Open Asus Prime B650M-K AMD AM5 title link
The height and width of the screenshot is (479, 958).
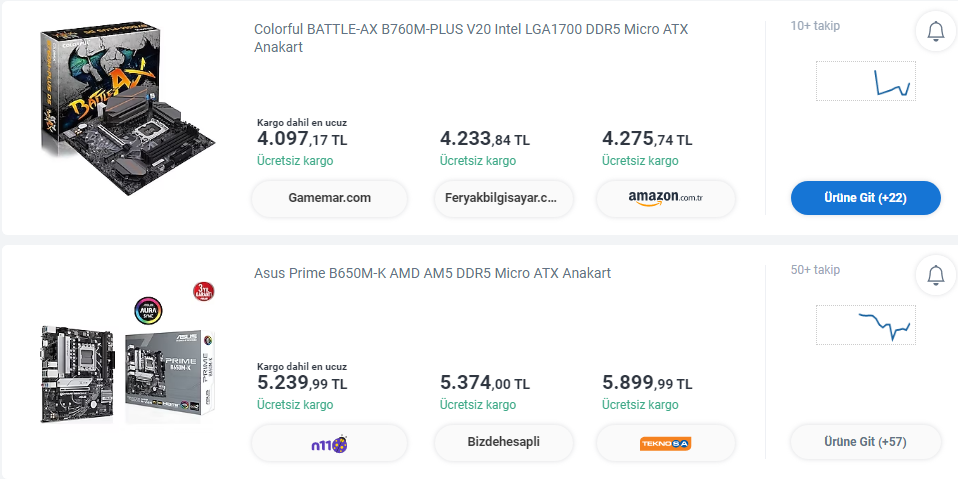(432, 273)
